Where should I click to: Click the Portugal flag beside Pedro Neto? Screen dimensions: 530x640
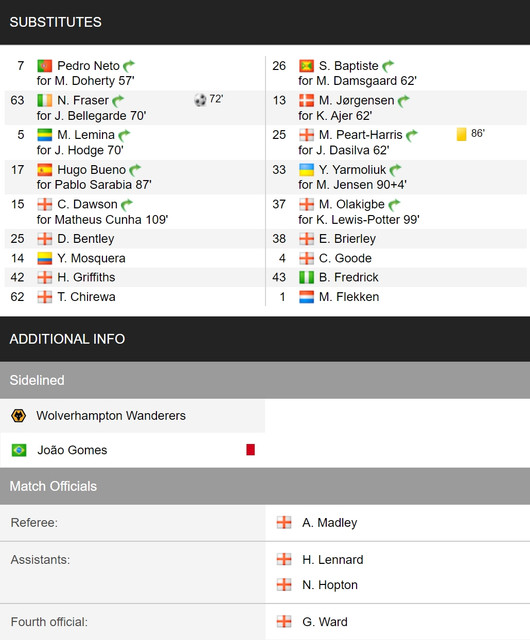[x=45, y=66]
